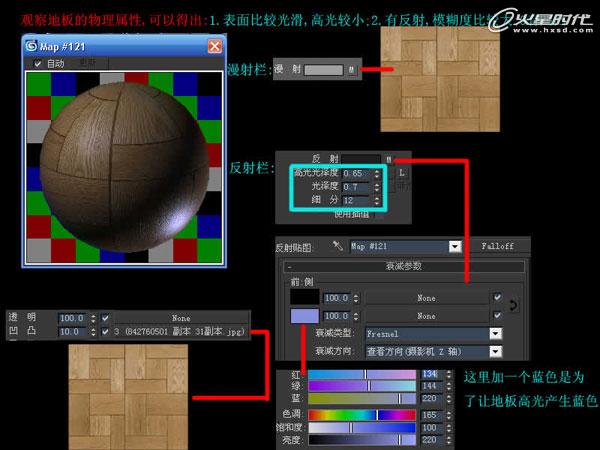Viewport: 600px width, 450px height.
Task: Click the swap colors curved arrow icon
Action: pyautogui.click(x=513, y=305)
